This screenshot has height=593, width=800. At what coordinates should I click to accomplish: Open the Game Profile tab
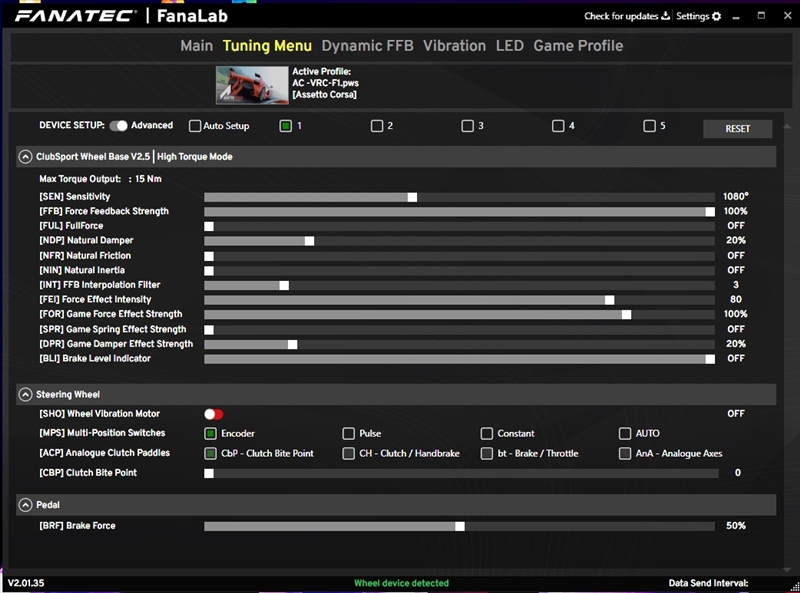[x=578, y=46]
